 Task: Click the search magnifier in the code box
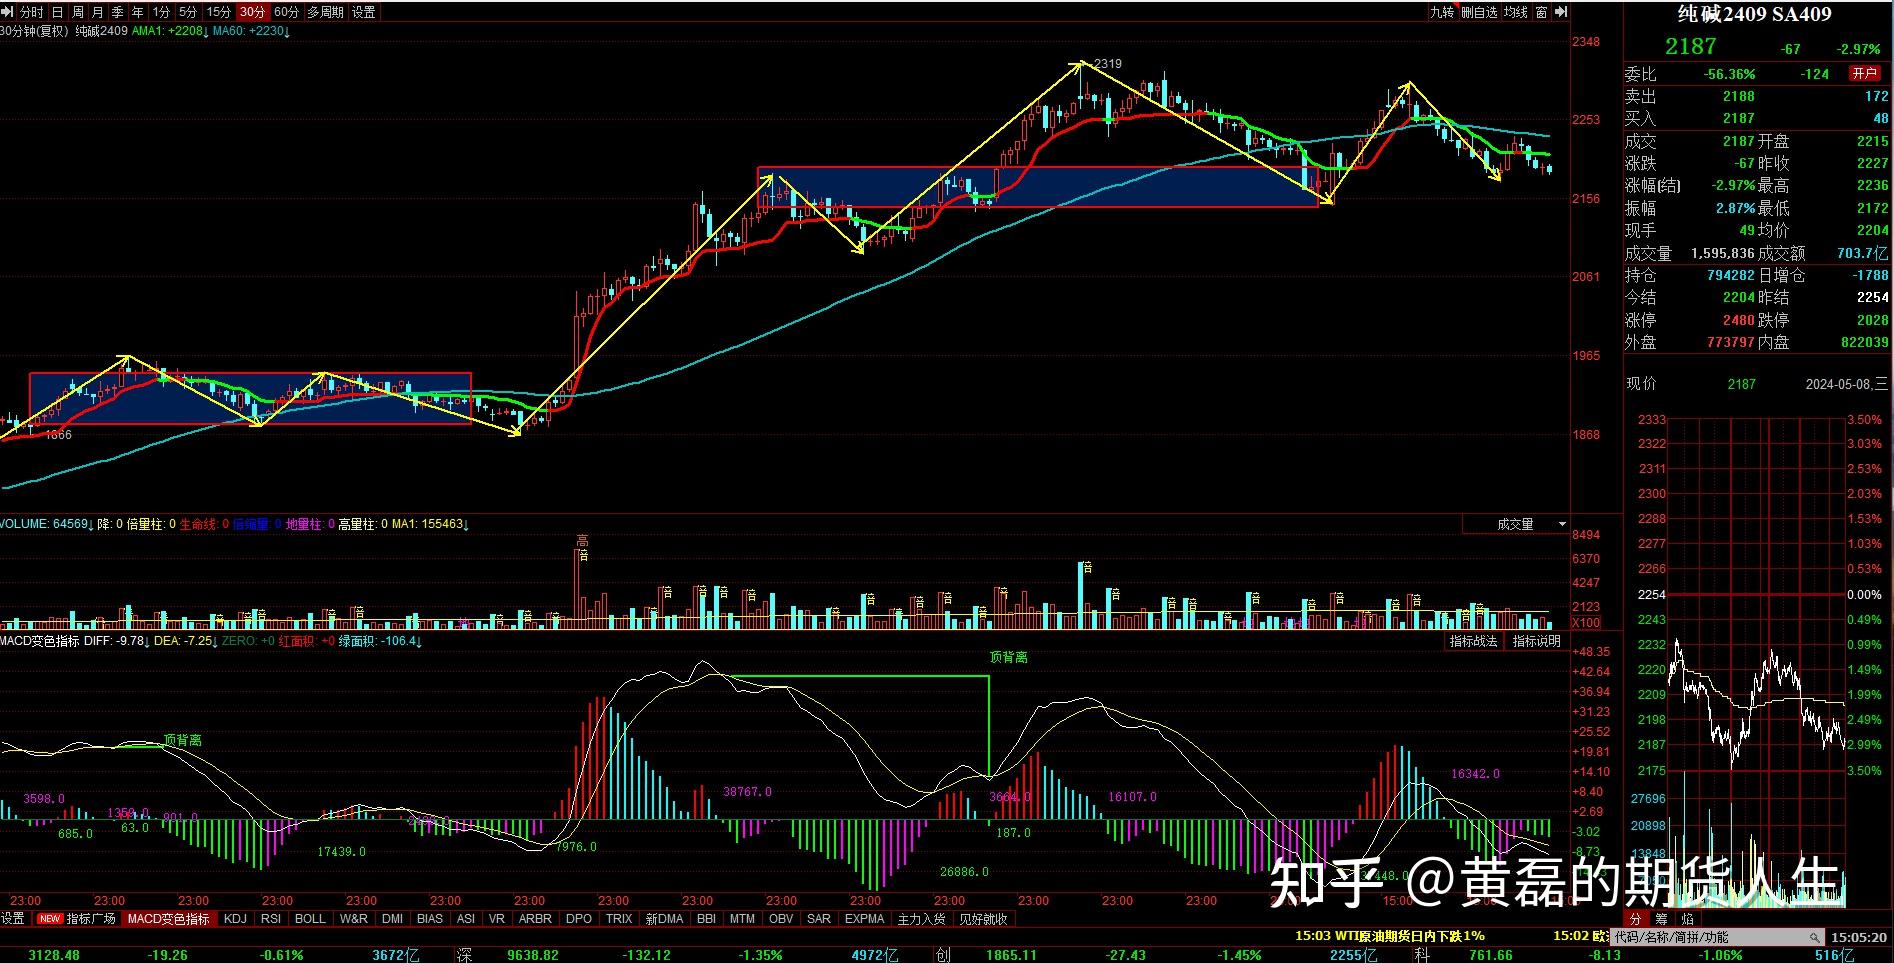[x=1814, y=938]
